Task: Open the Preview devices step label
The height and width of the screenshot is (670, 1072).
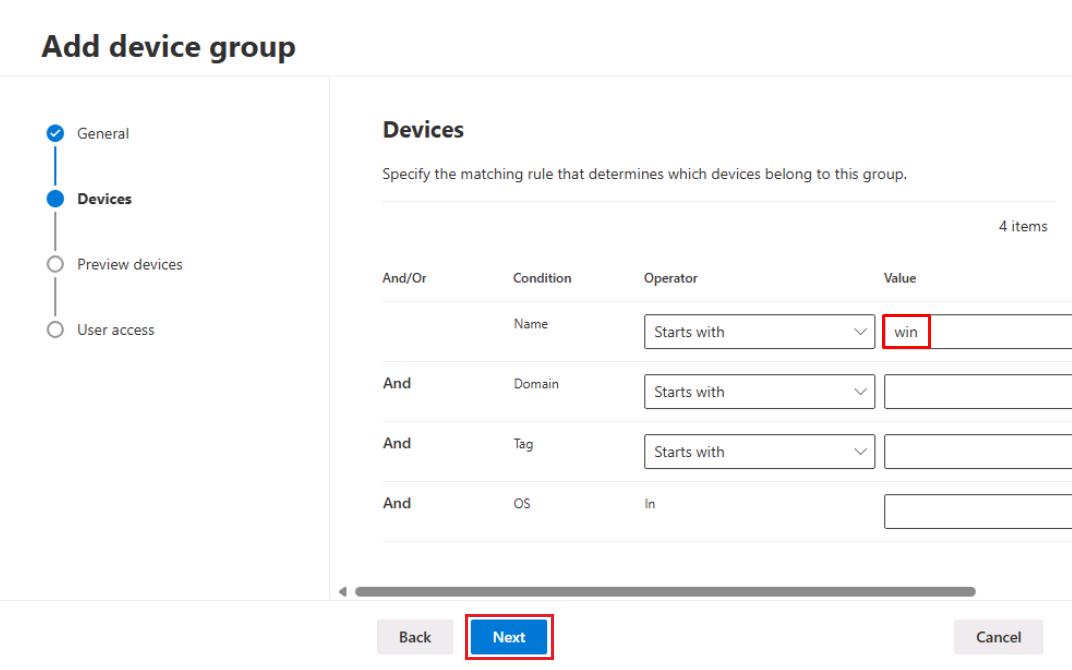Action: point(130,265)
